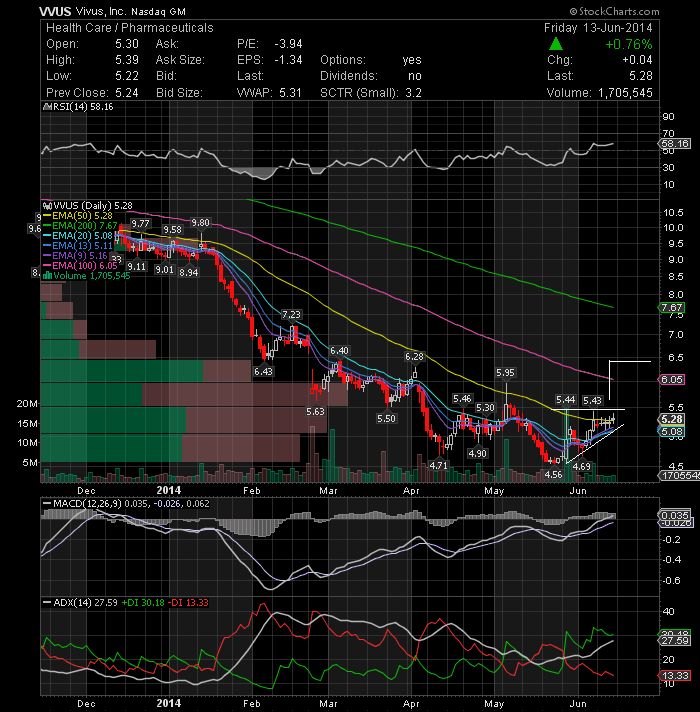700x712 pixels.
Task: Click the 5.44 price high annotation
Action: click(566, 400)
